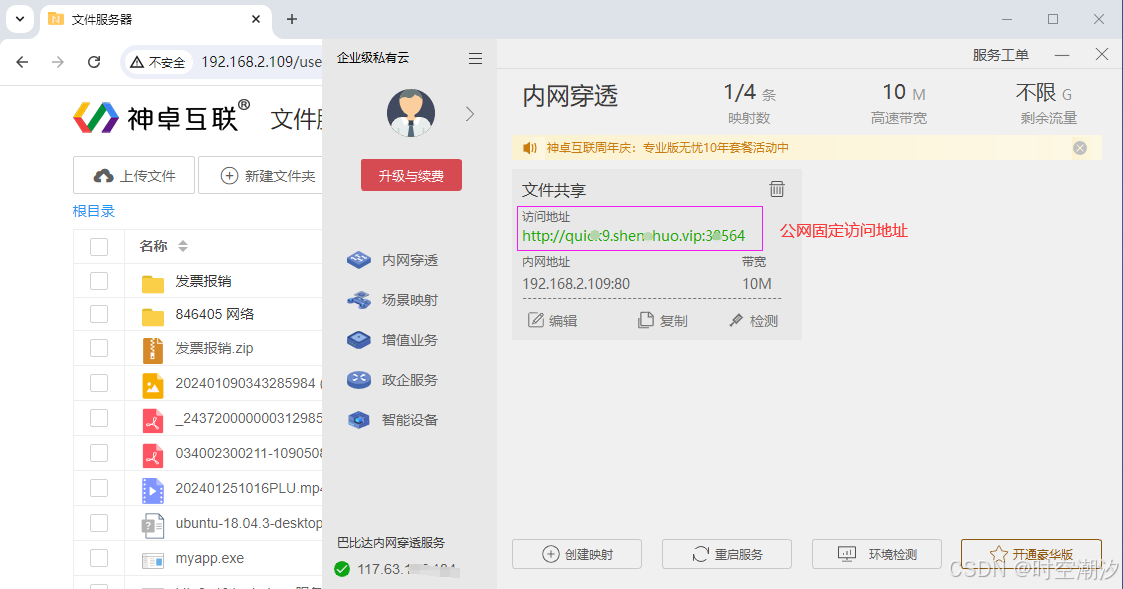Open the green 访问地址 URL link
This screenshot has width=1123, height=589.
634,236
